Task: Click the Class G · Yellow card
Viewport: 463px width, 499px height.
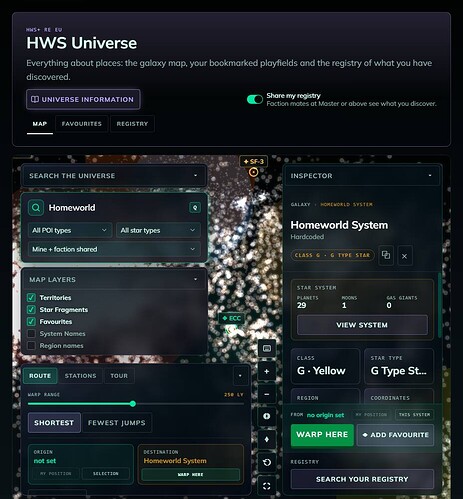Action: pos(325,366)
